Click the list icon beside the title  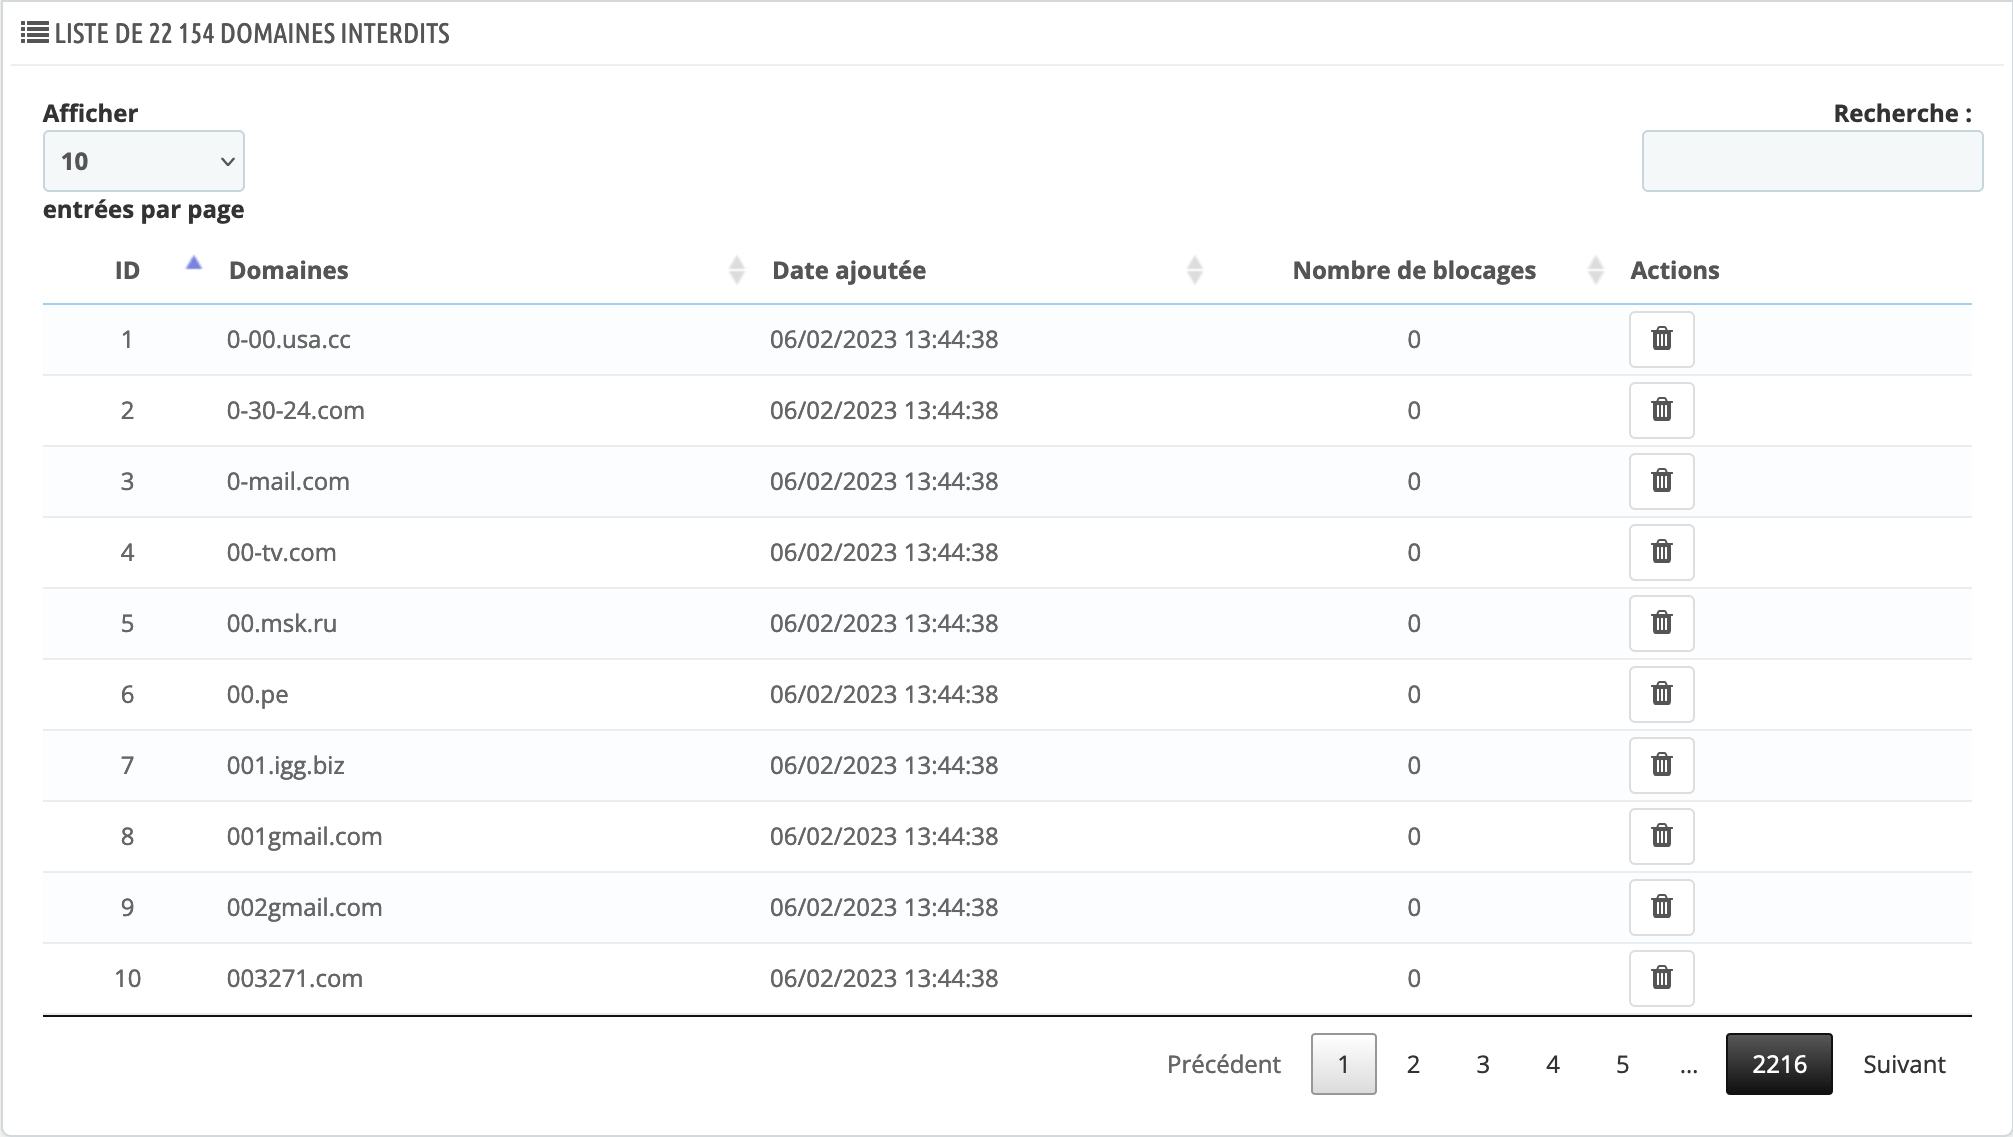click(x=34, y=33)
